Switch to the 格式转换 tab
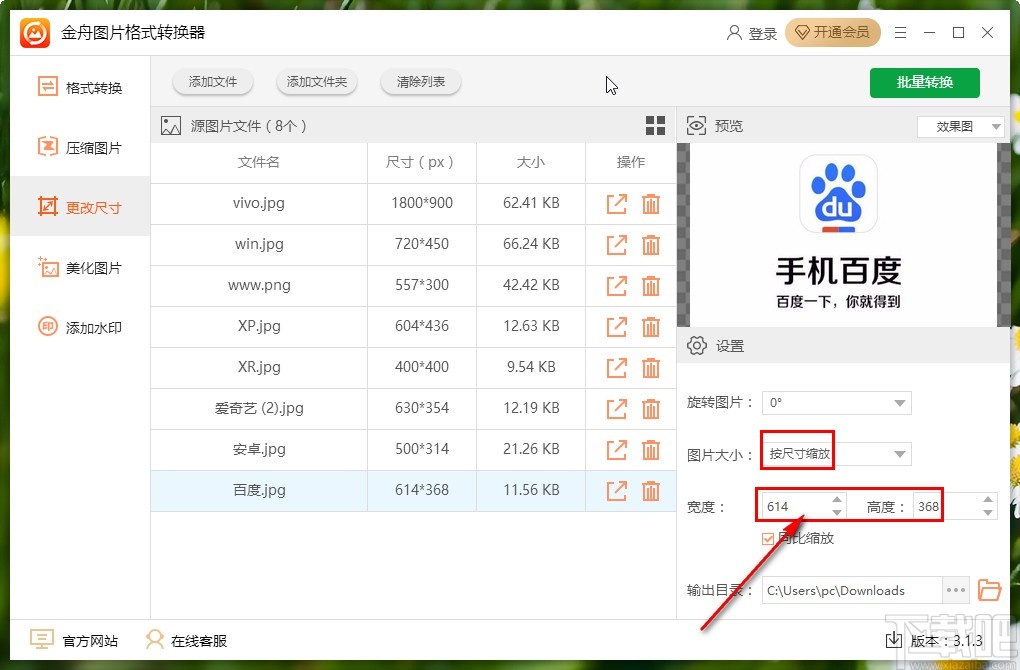This screenshot has height=670, width=1020. [47, 87]
